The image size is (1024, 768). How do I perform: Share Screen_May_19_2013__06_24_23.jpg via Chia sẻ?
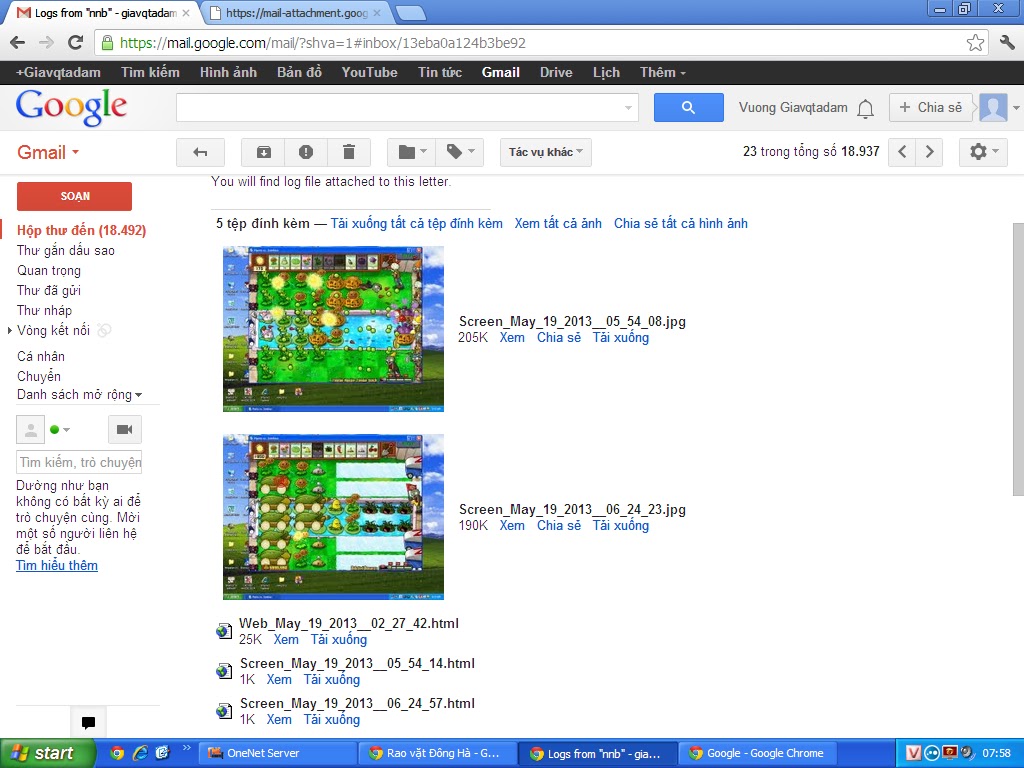(x=558, y=526)
